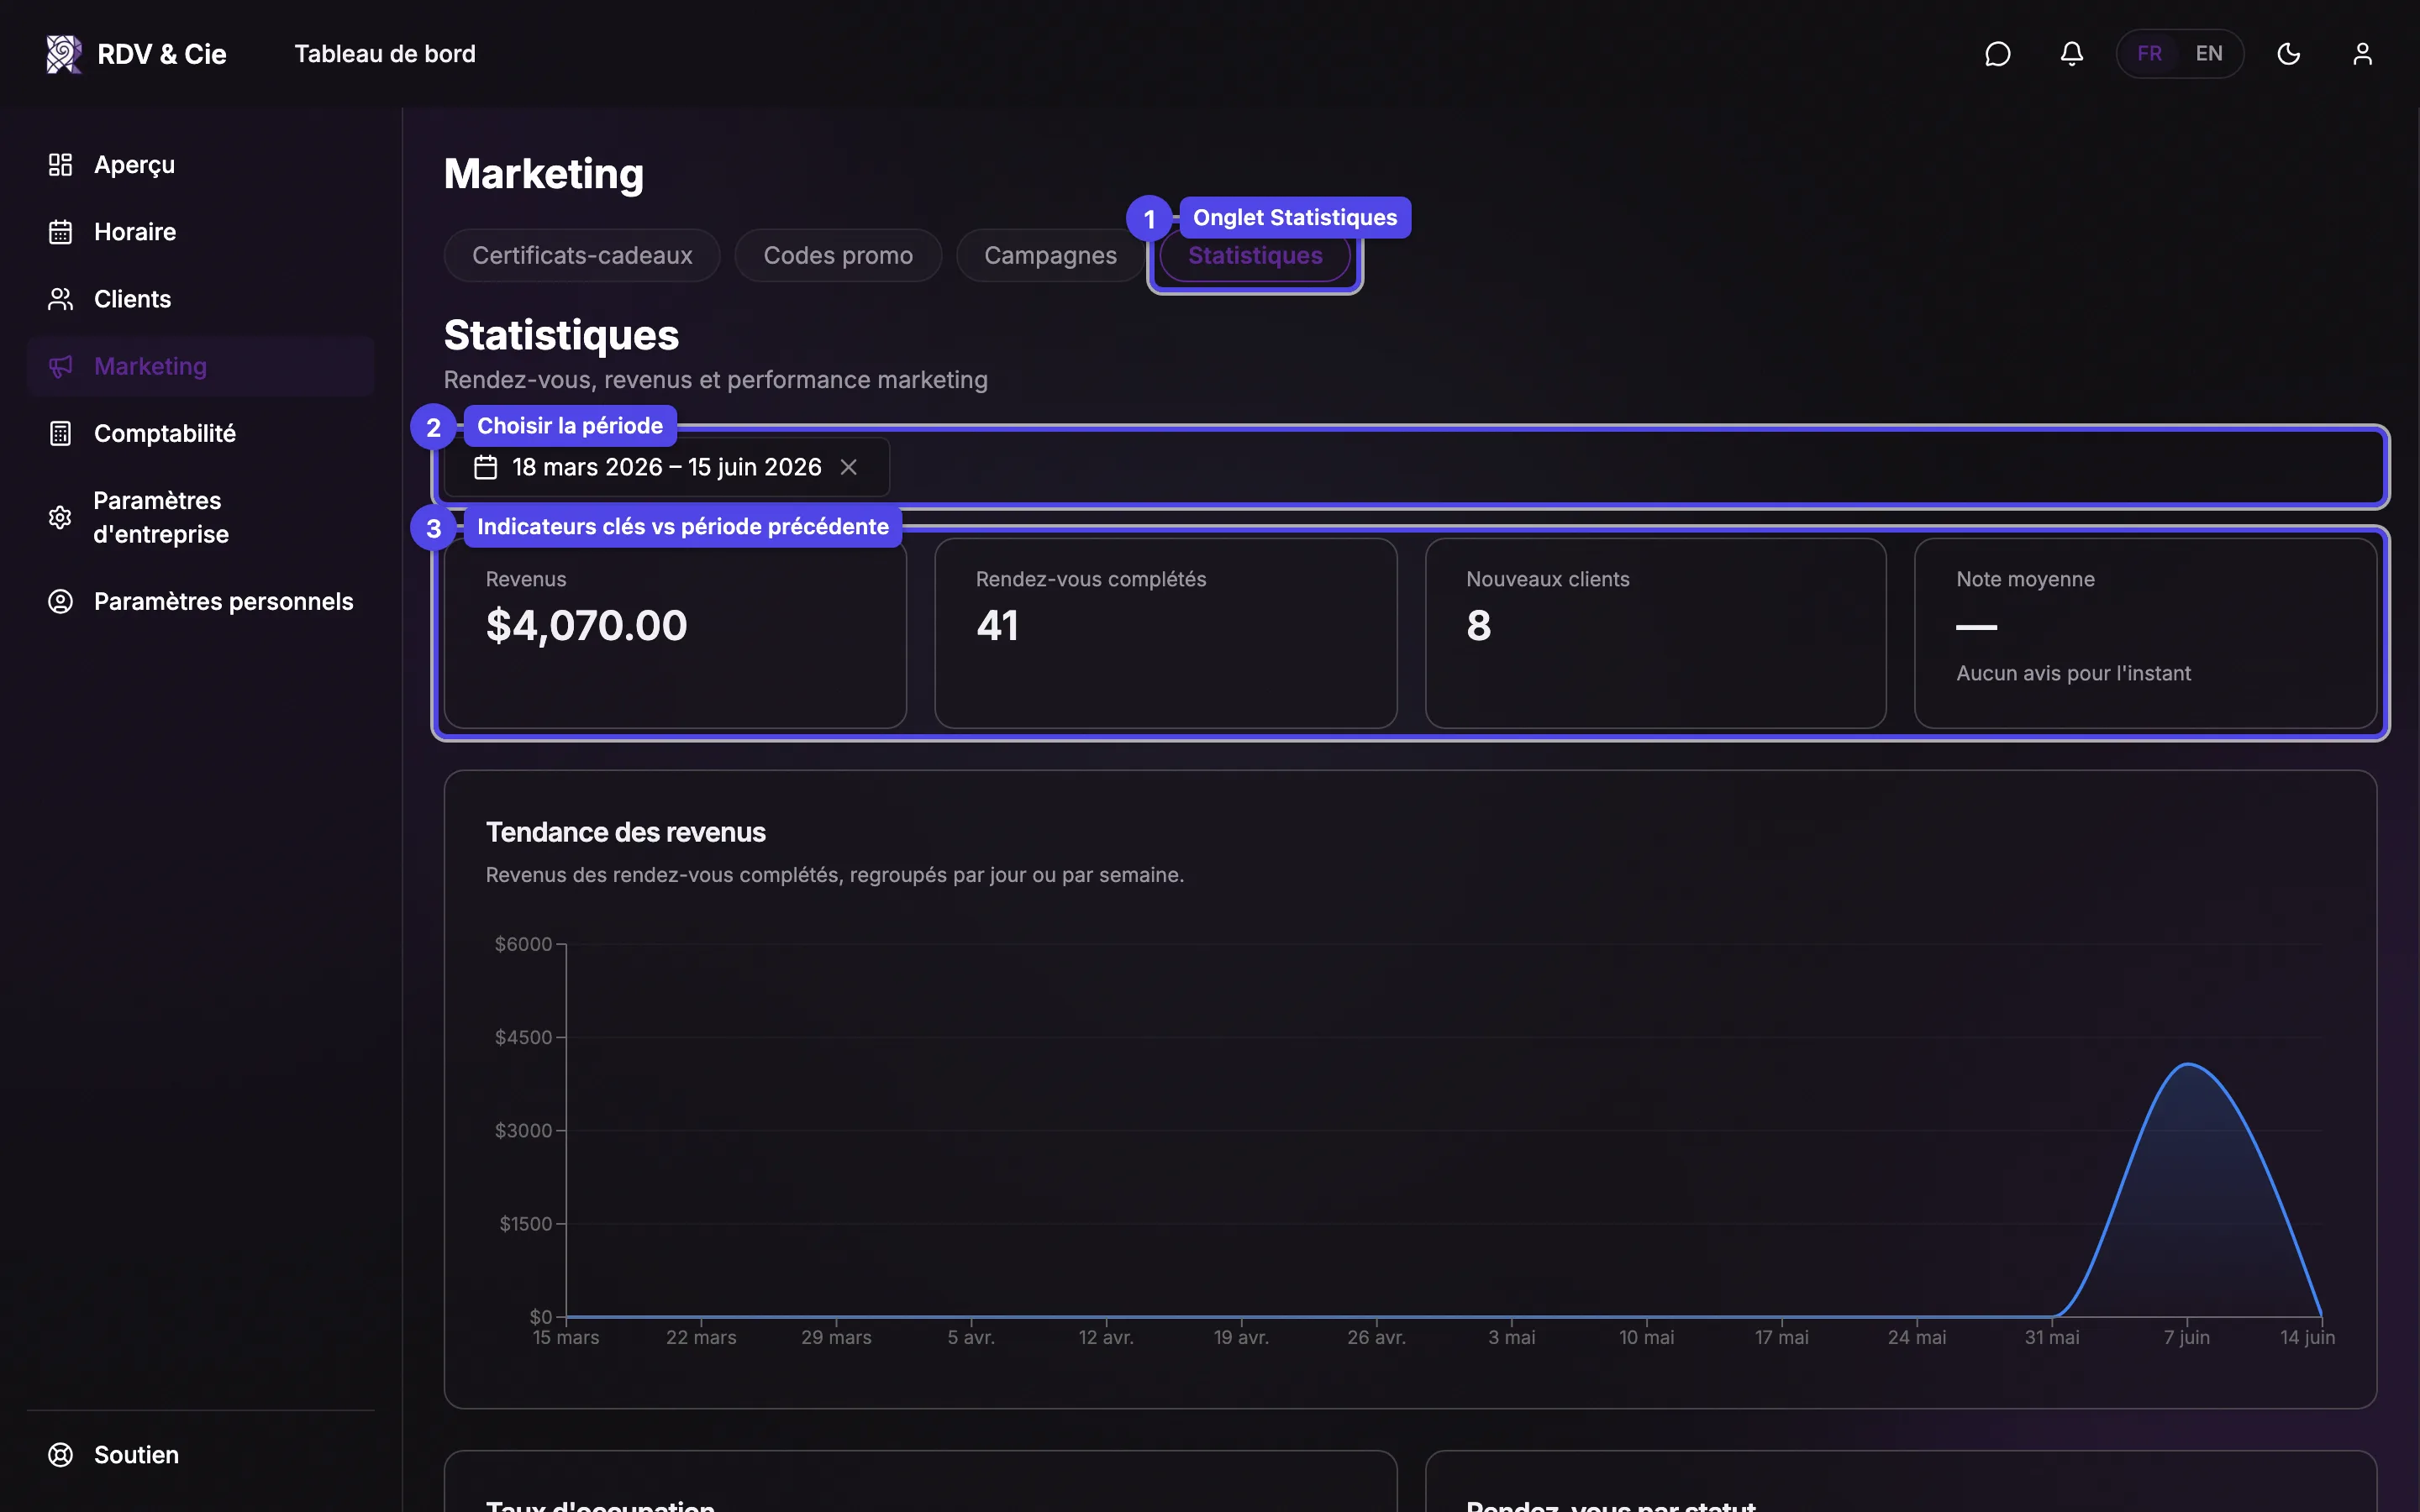The width and height of the screenshot is (2420, 1512).
Task: Open Aperçu in the sidebar
Action: click(x=200, y=165)
